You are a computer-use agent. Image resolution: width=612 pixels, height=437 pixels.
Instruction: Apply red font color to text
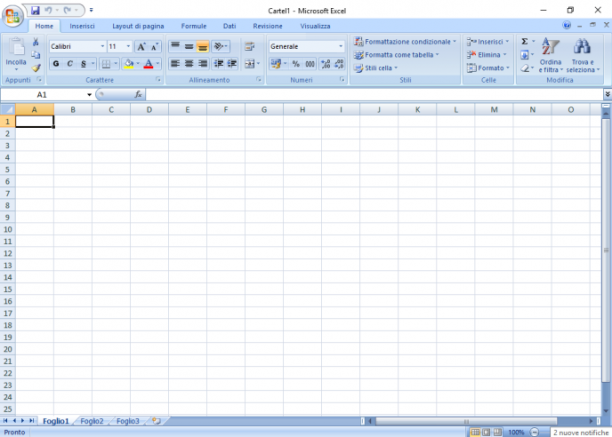[x=148, y=64]
